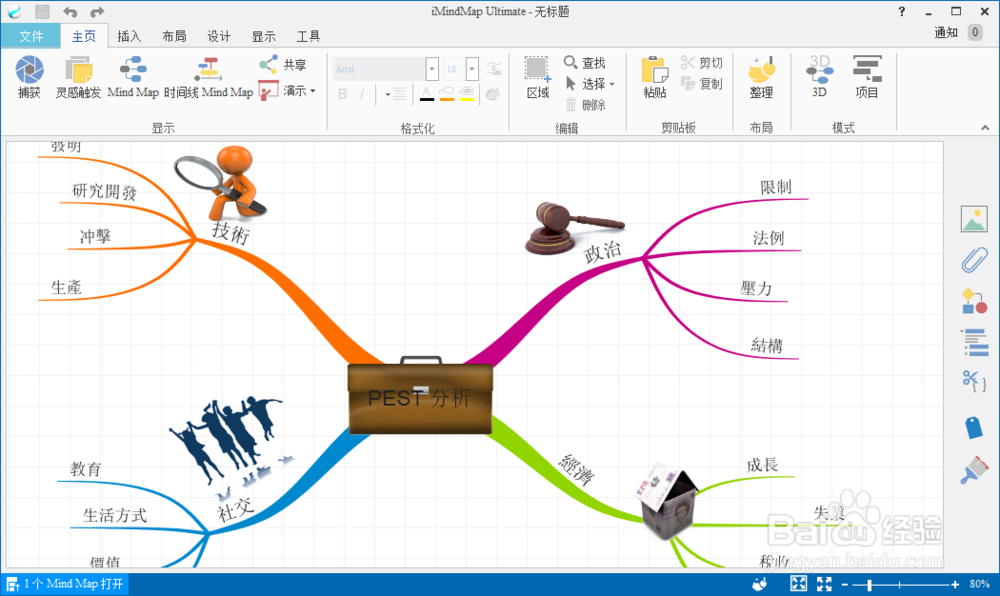The width and height of the screenshot is (1000, 596).
Task: Click 剪切 cut button
Action: pyautogui.click(x=702, y=62)
